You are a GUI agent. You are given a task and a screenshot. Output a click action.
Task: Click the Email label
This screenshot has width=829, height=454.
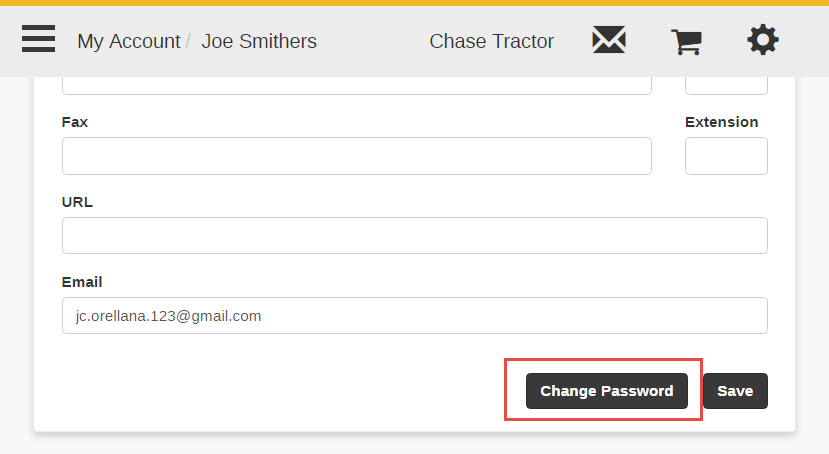(82, 282)
